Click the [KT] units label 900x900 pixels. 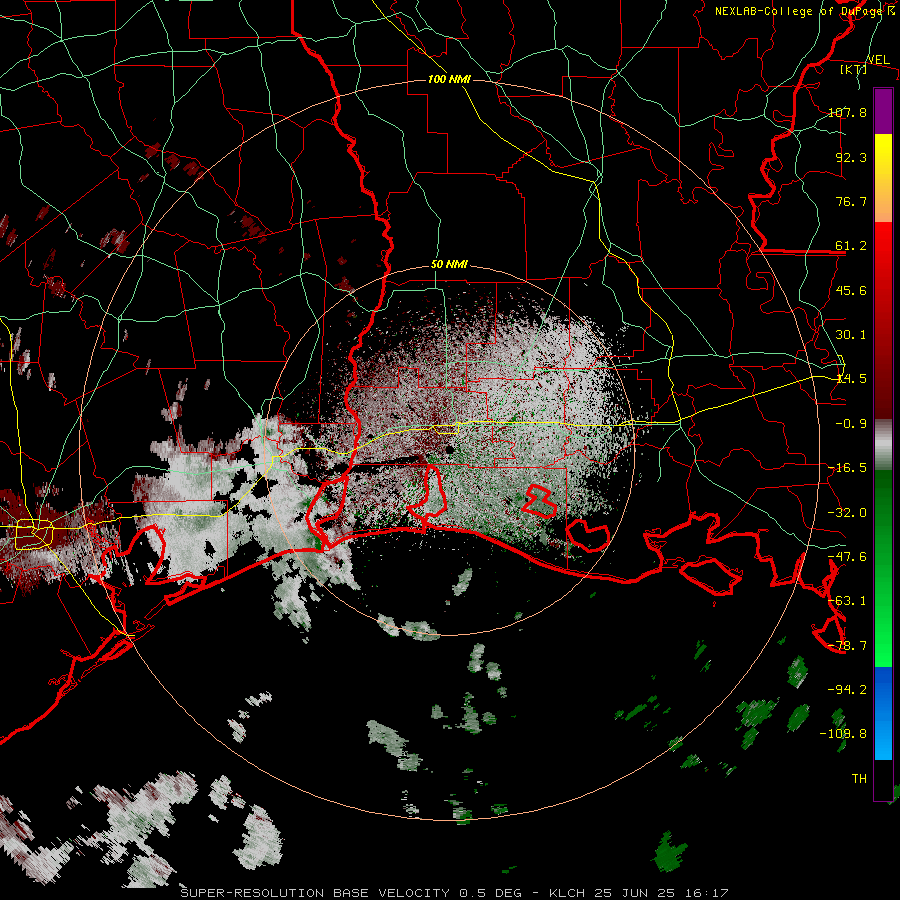point(853,69)
